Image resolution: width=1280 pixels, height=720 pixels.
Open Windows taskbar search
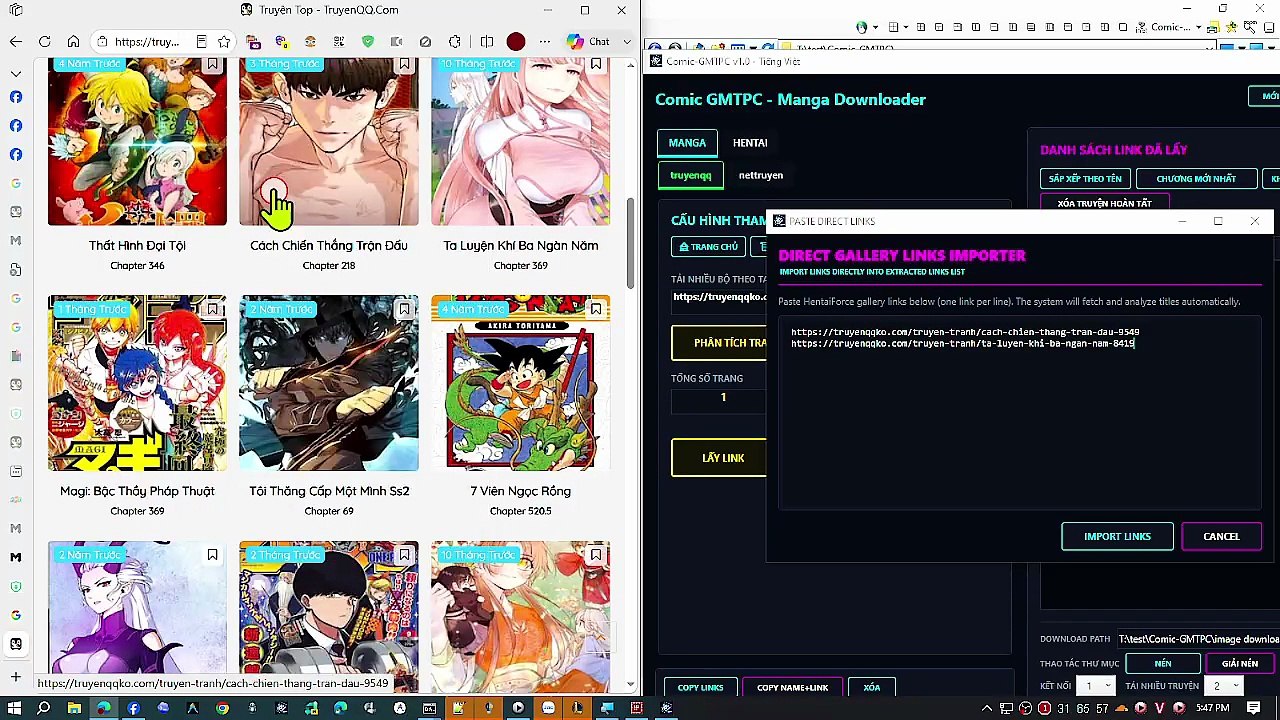click(44, 709)
